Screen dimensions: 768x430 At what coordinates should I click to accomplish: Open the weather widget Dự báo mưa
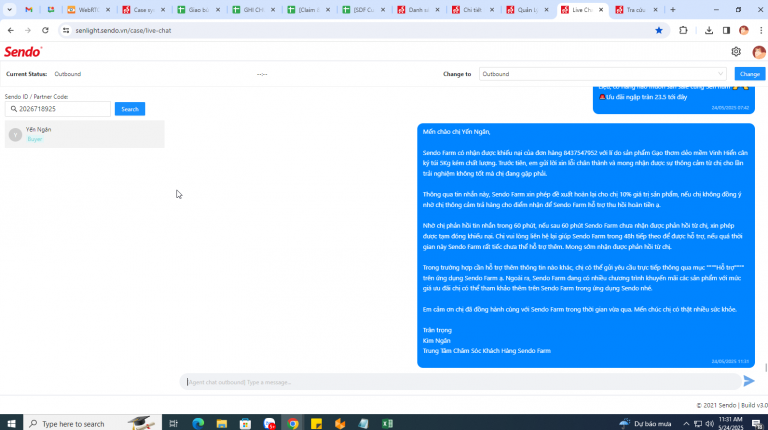tap(645, 424)
